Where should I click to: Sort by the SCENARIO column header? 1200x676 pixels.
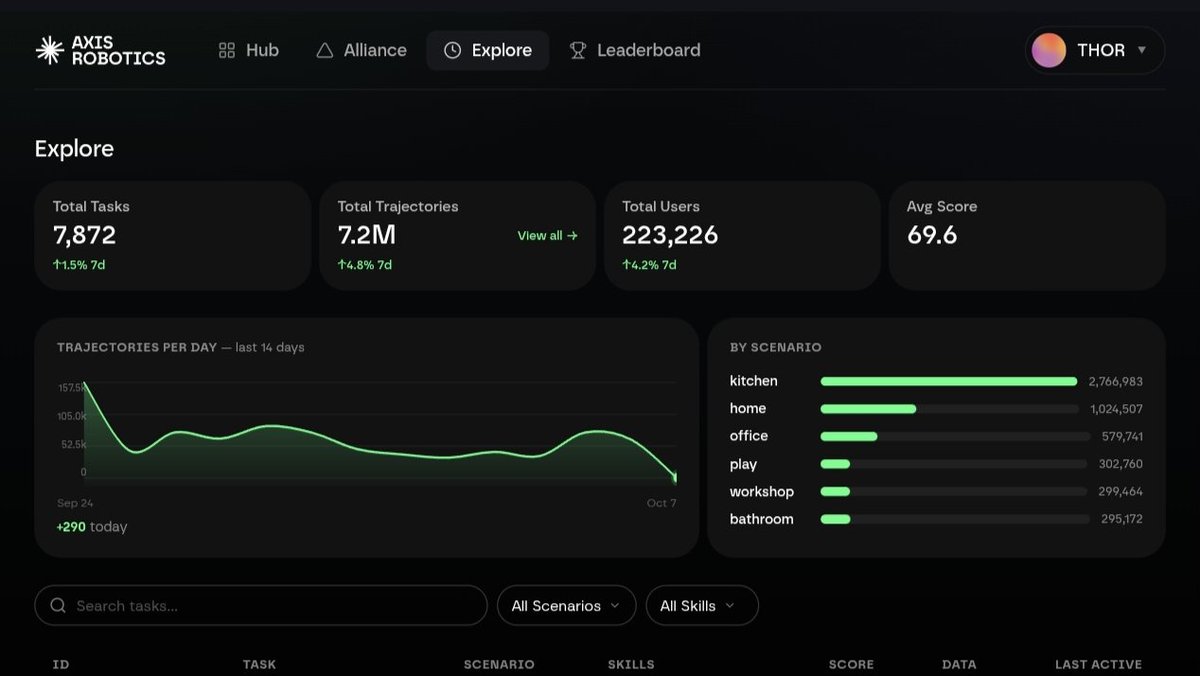(x=499, y=664)
